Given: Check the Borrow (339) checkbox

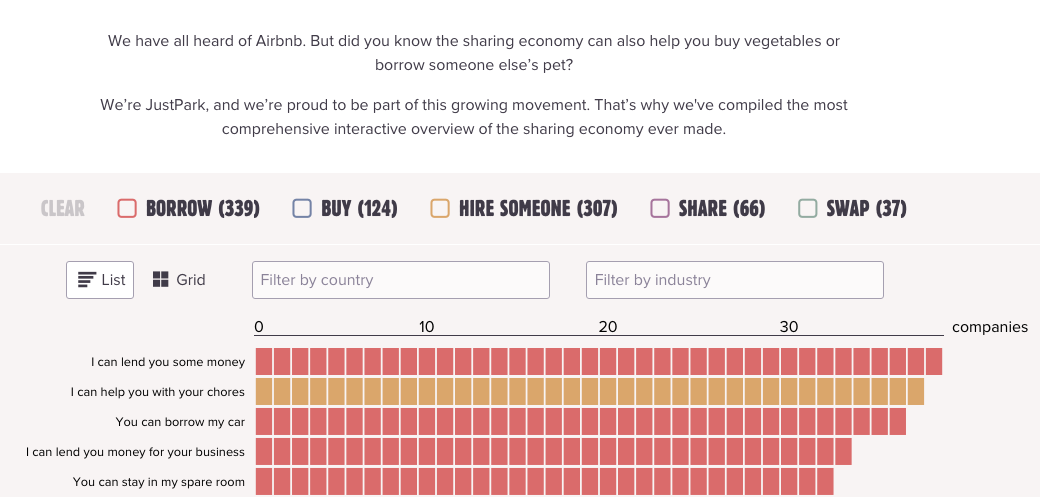Looking at the screenshot, I should click(127, 209).
